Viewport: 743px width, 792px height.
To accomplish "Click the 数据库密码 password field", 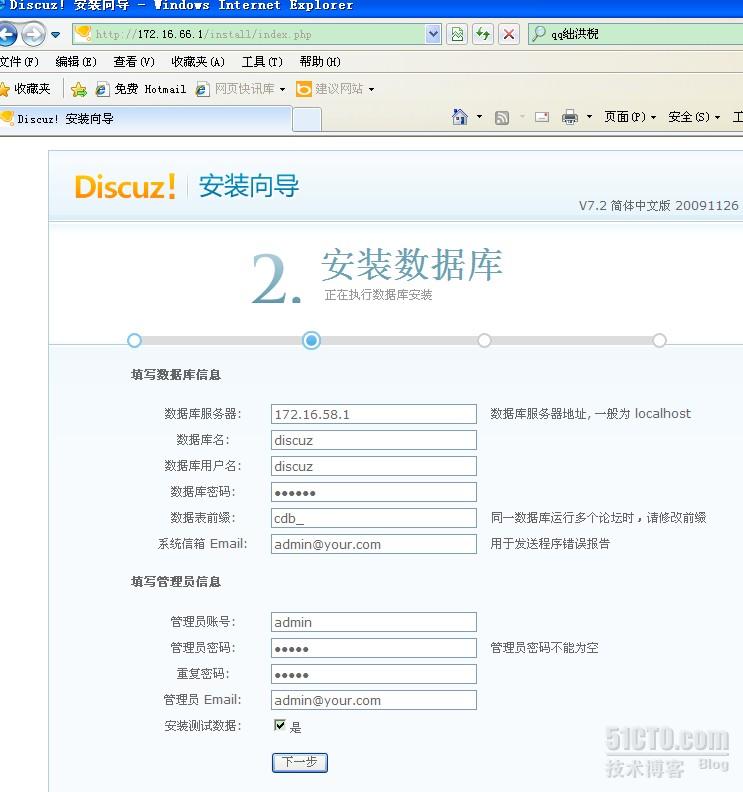I will pos(374,492).
